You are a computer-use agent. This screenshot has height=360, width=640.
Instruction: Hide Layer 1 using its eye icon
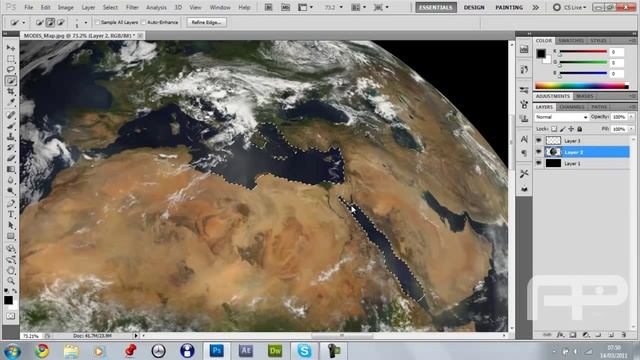click(539, 163)
